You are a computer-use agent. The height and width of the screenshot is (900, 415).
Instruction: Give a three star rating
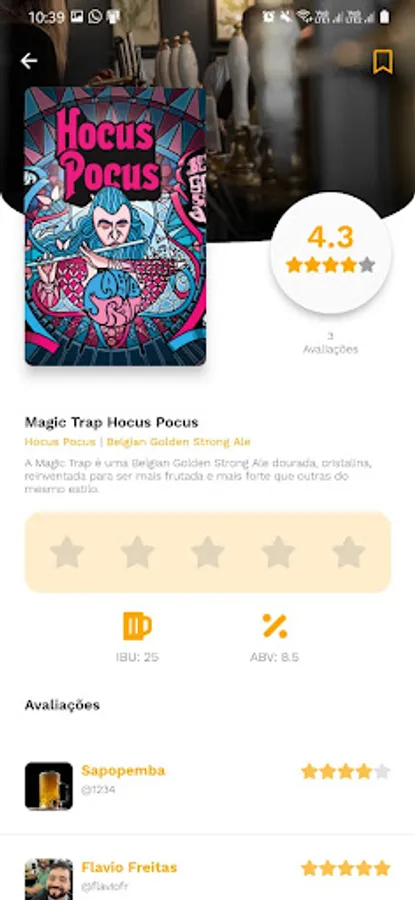[x=207, y=552]
